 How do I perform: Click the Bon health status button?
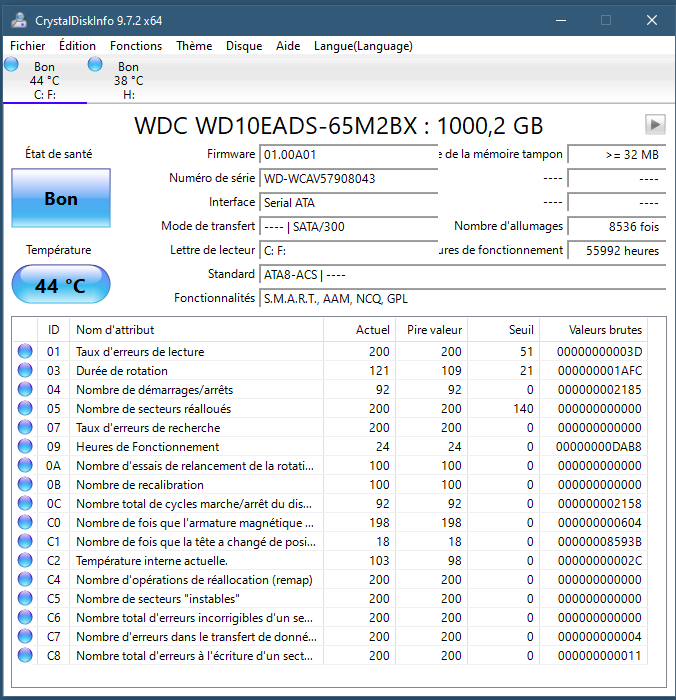click(x=61, y=198)
